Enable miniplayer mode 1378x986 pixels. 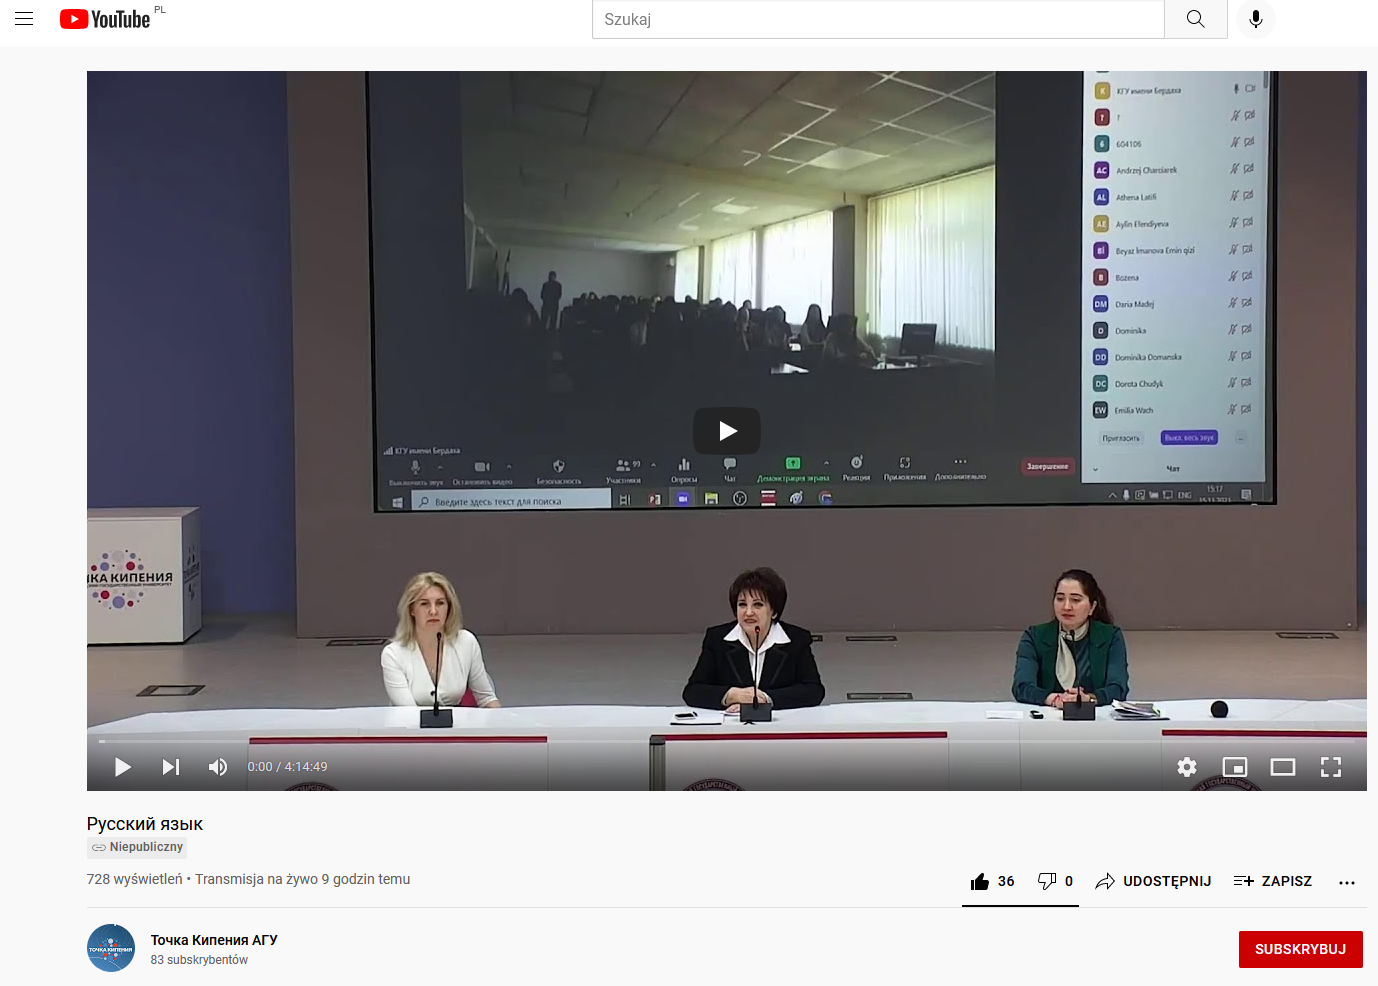coord(1235,767)
